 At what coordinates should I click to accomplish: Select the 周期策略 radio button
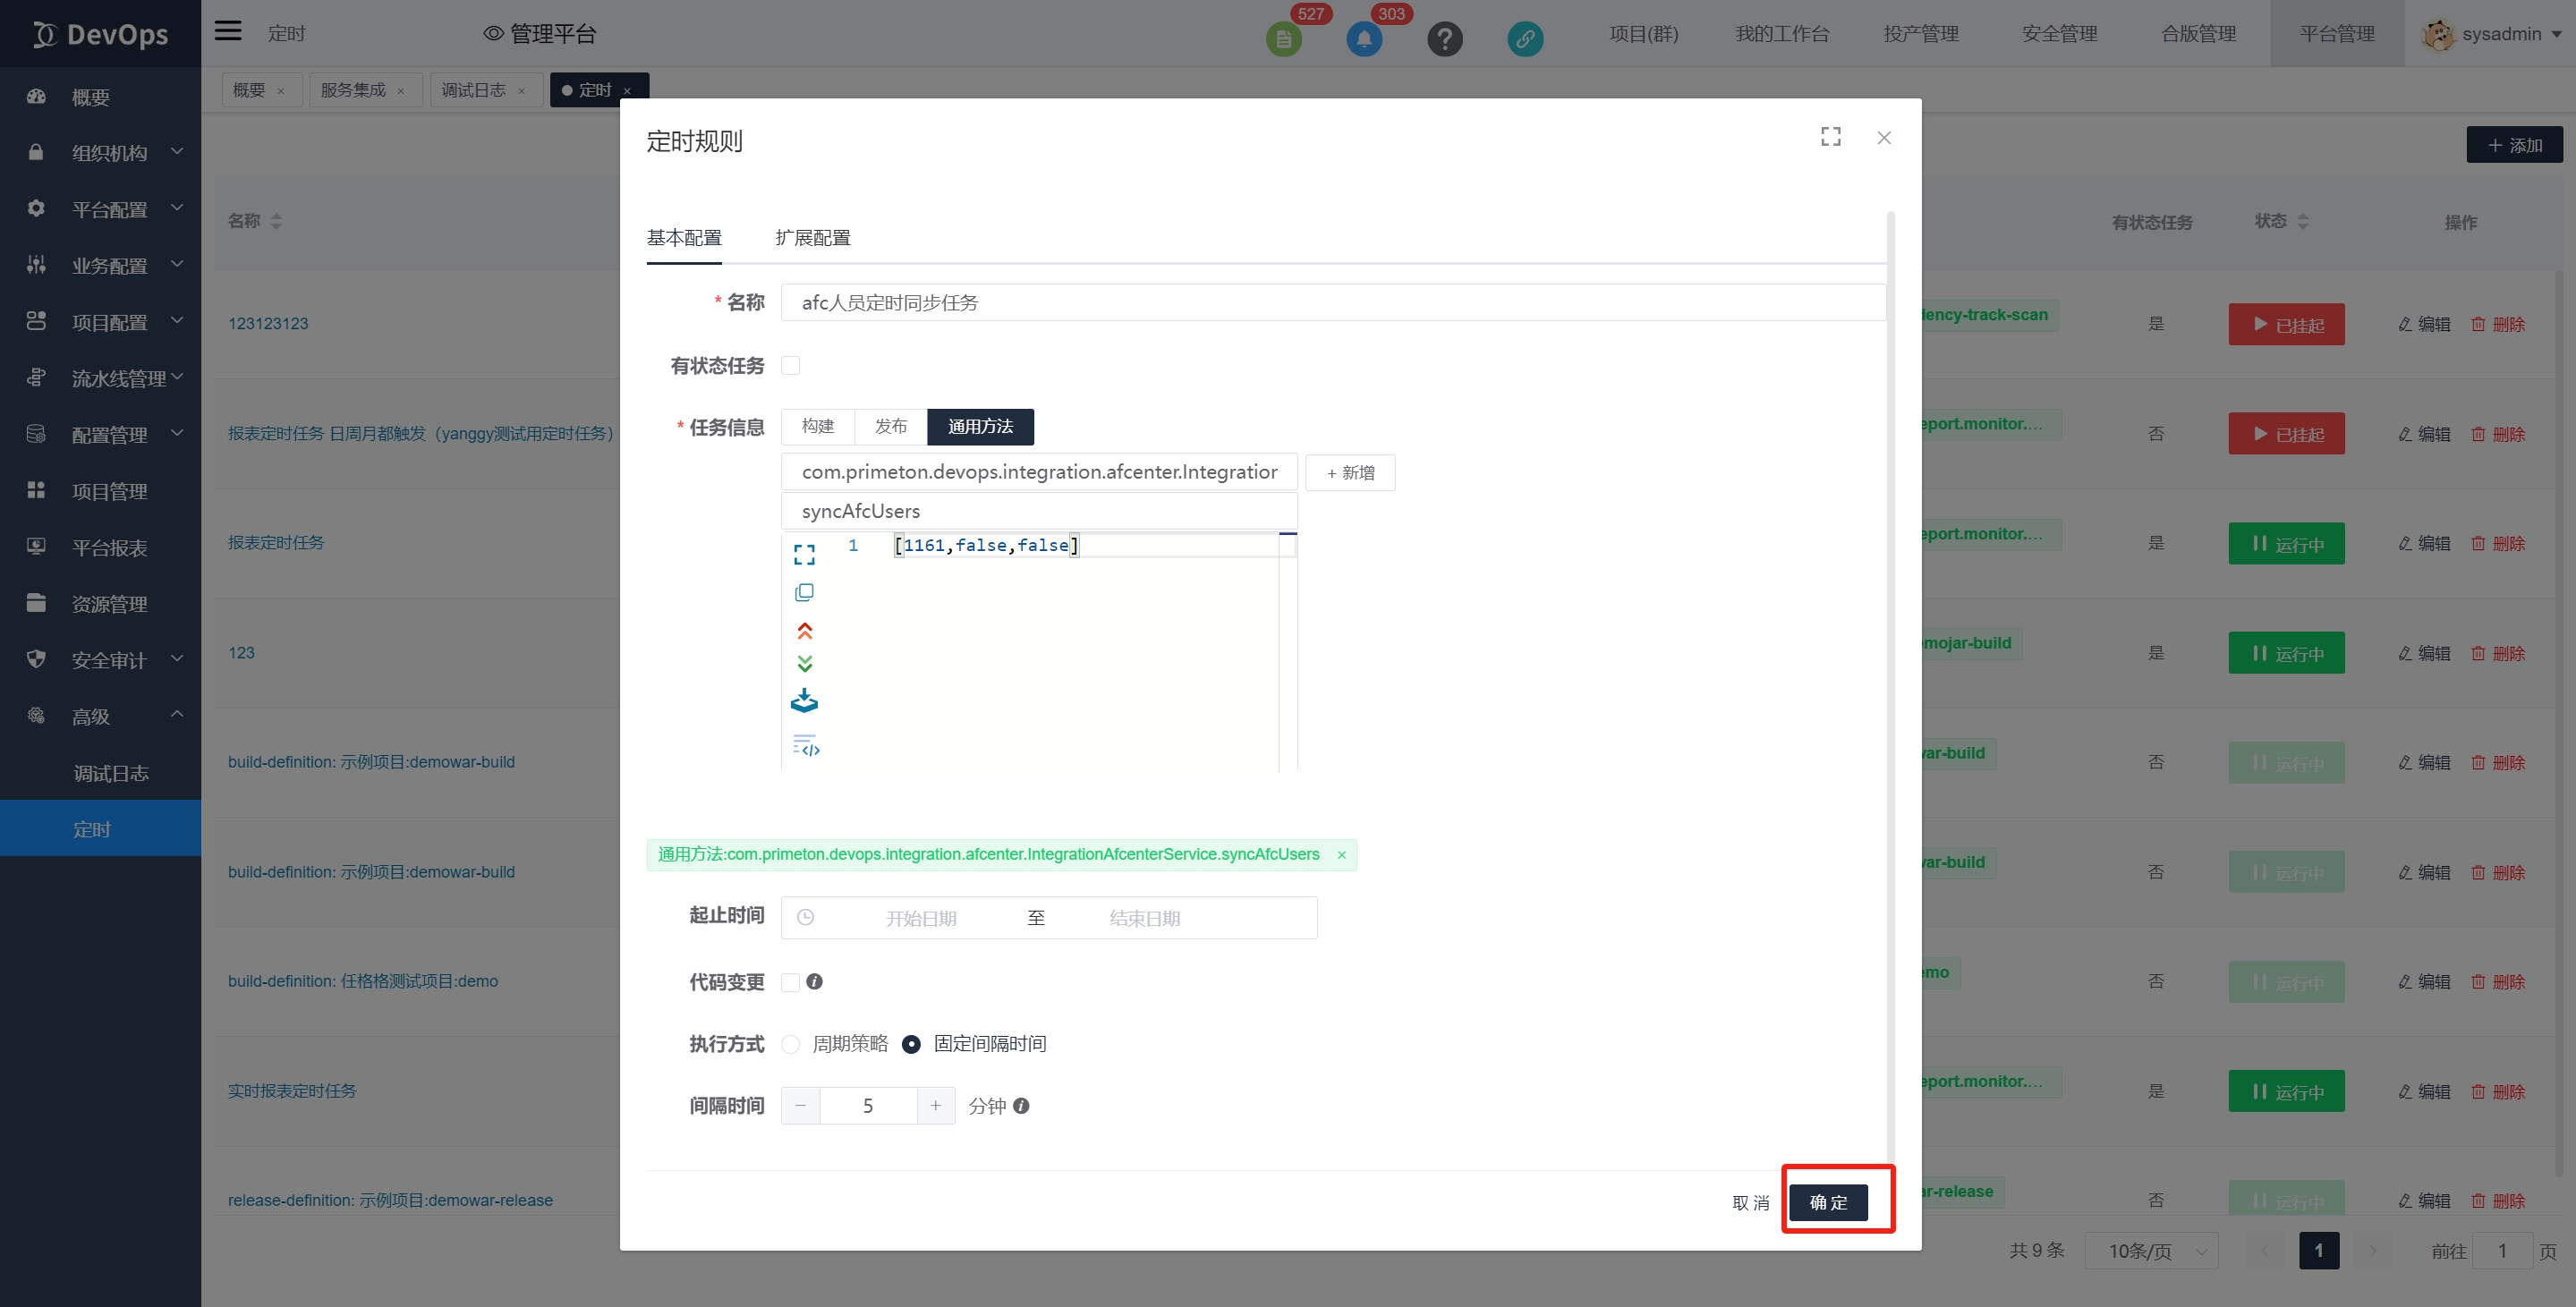(790, 1044)
